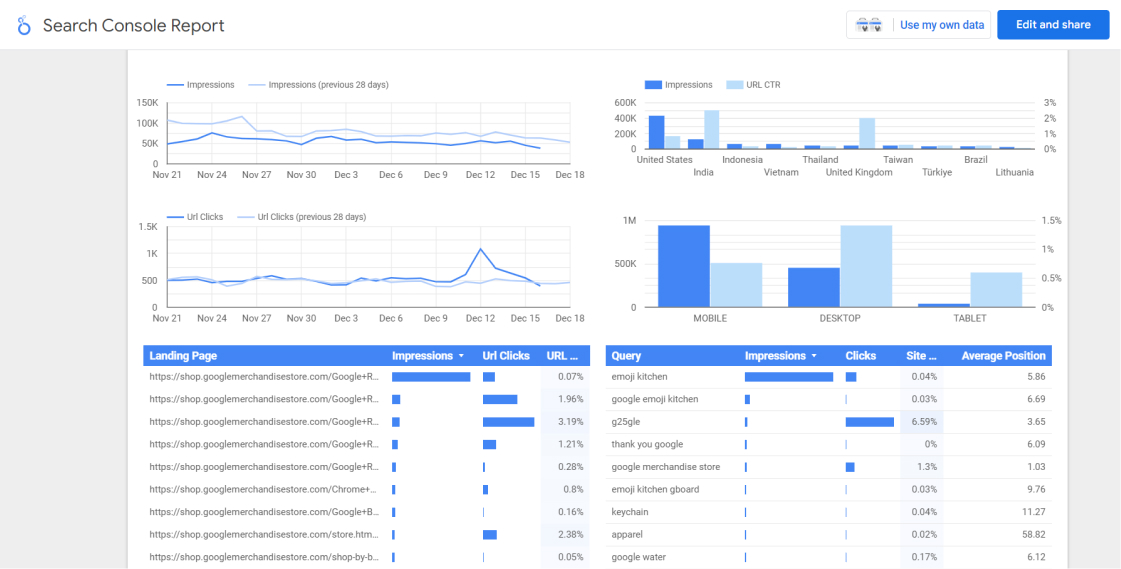Toggle the Impressions (previous 28 days) legend
Image resolution: width=1121 pixels, height=569 pixels.
319,84
